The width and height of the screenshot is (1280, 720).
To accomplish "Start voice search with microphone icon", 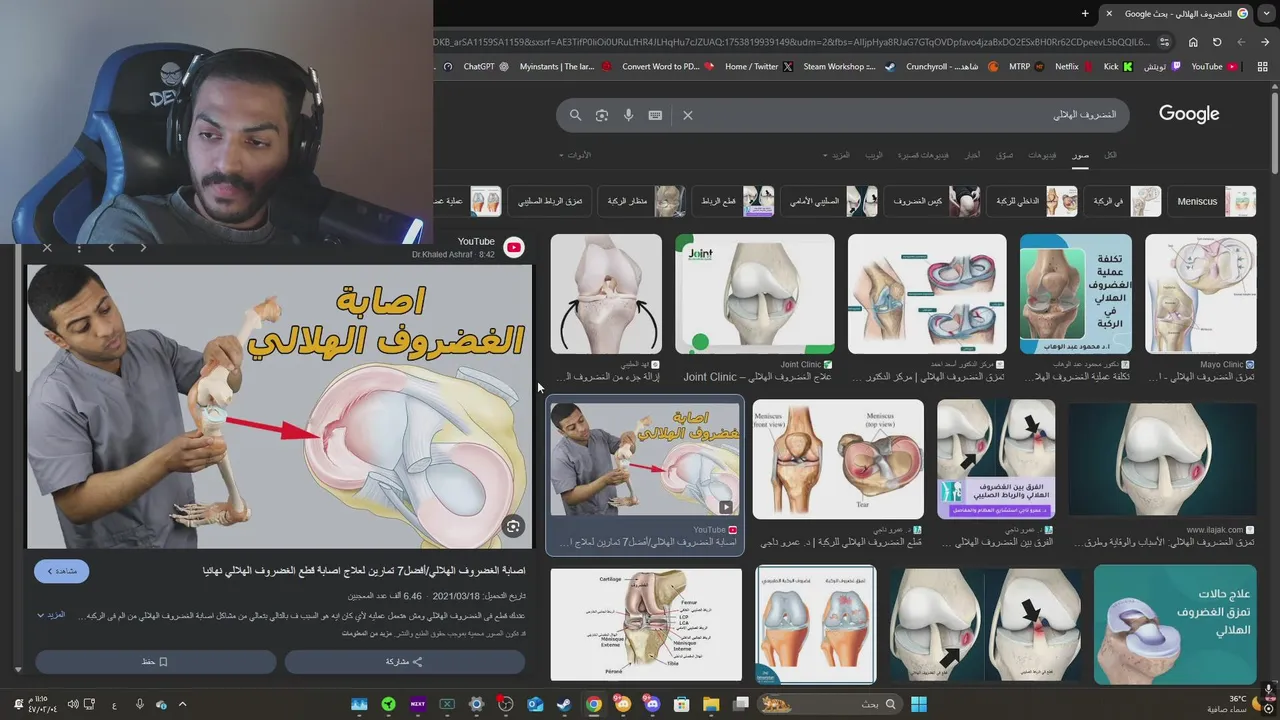I will tap(629, 115).
